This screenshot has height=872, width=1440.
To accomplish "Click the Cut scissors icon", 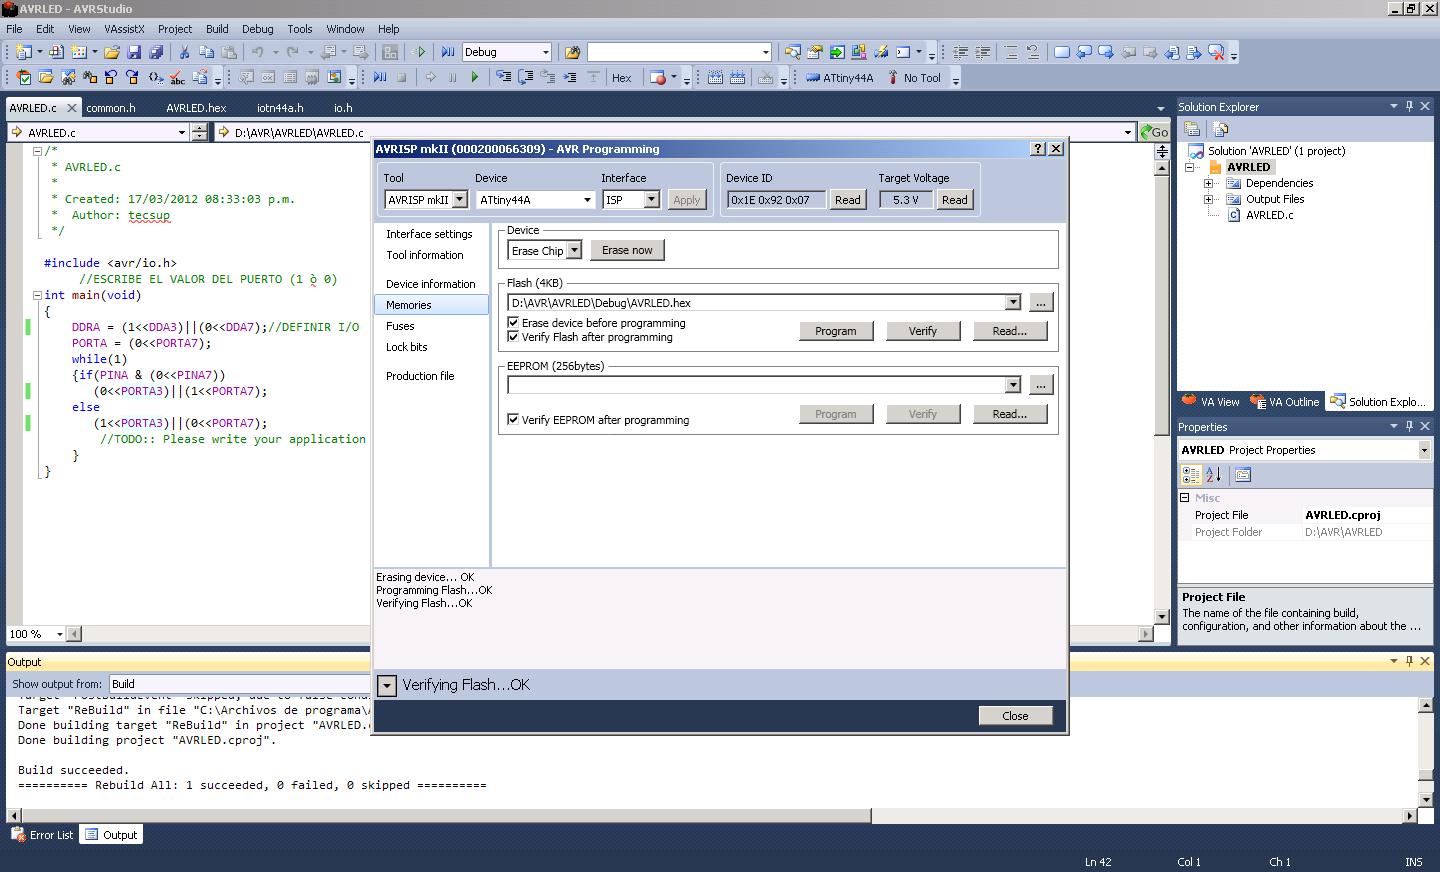I will coord(184,52).
